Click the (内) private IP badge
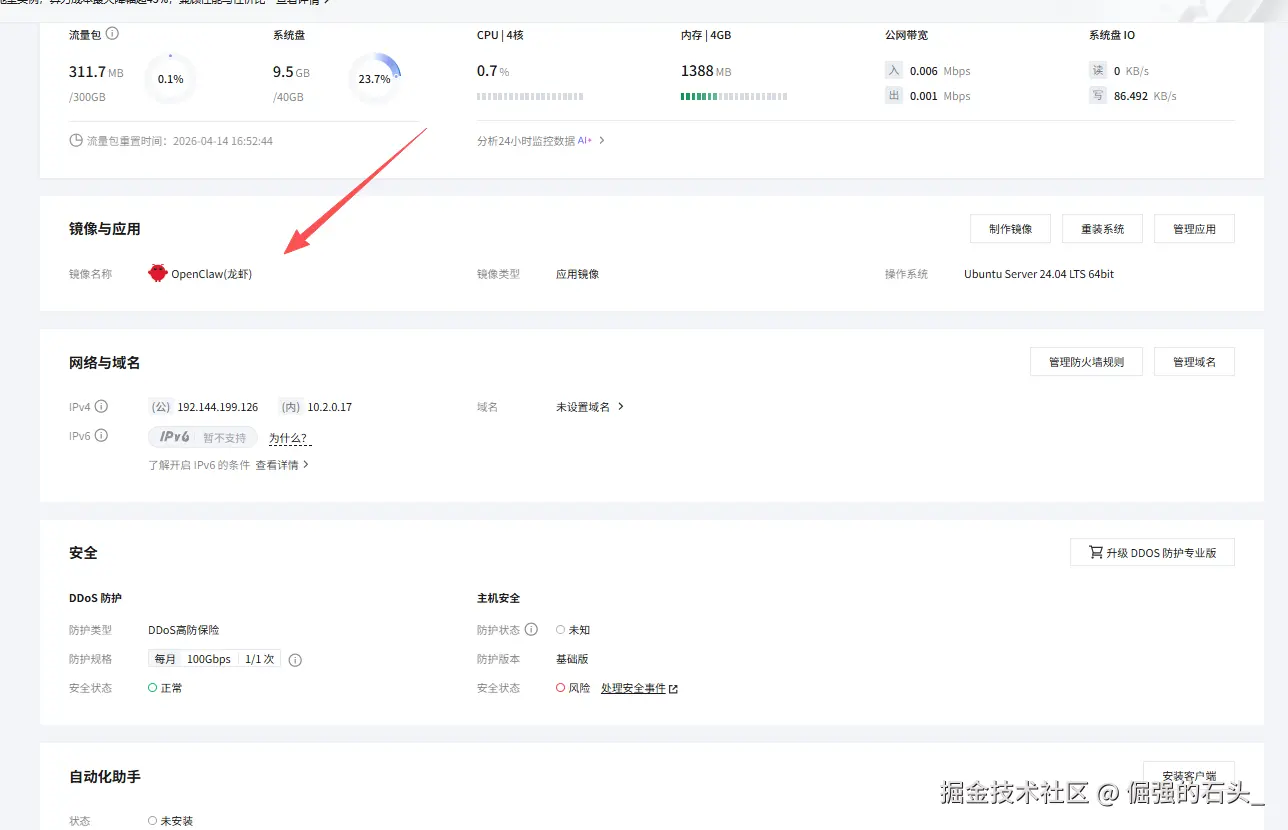Image resolution: width=1288 pixels, height=830 pixels. click(x=290, y=407)
